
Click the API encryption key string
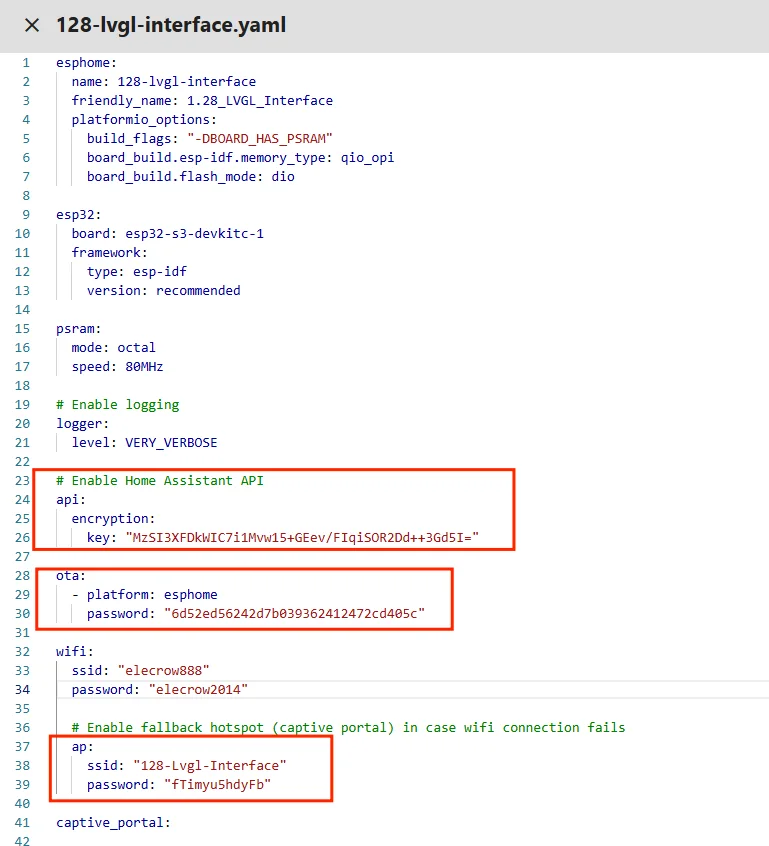coord(302,537)
